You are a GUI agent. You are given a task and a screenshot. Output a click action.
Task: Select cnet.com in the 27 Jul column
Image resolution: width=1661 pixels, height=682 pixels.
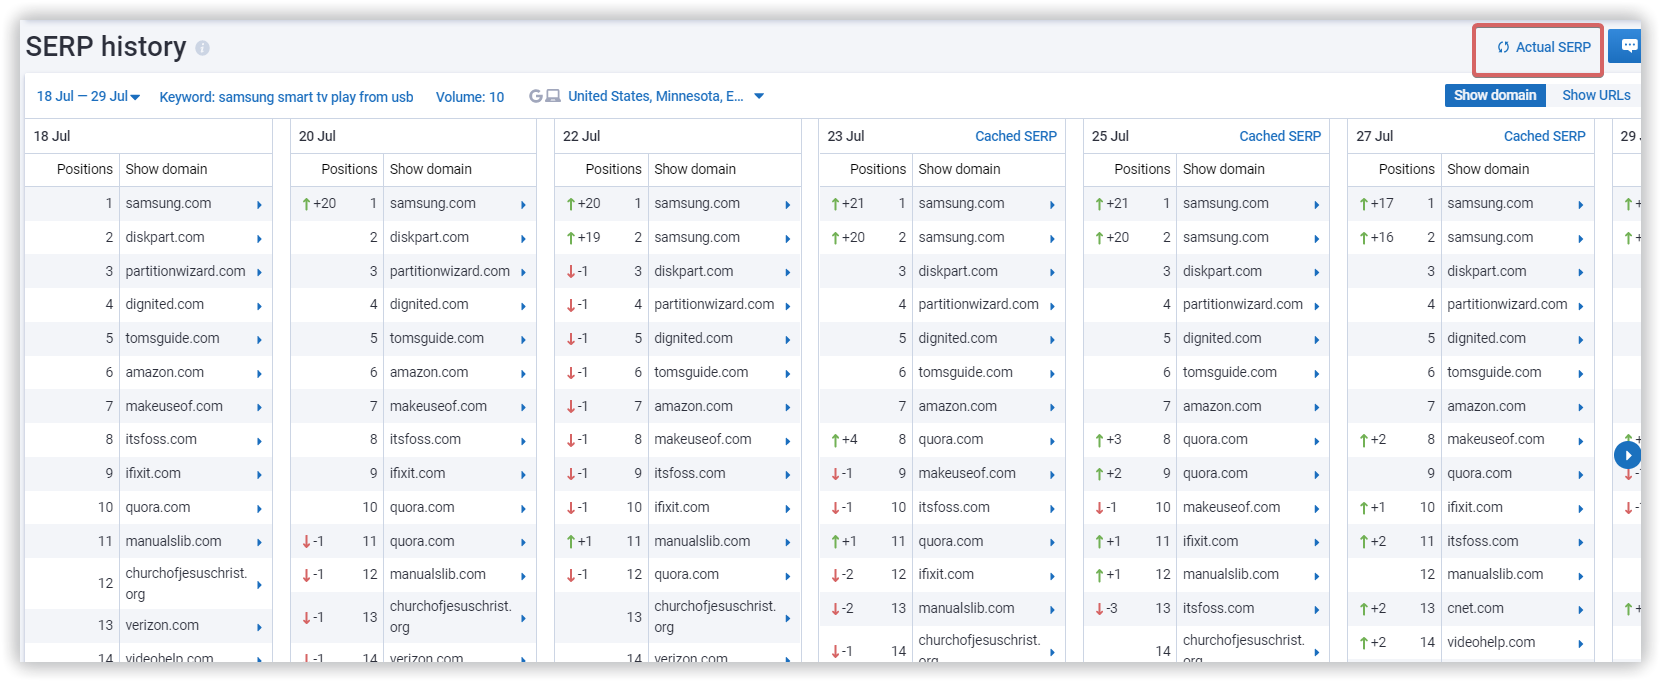pos(1475,608)
